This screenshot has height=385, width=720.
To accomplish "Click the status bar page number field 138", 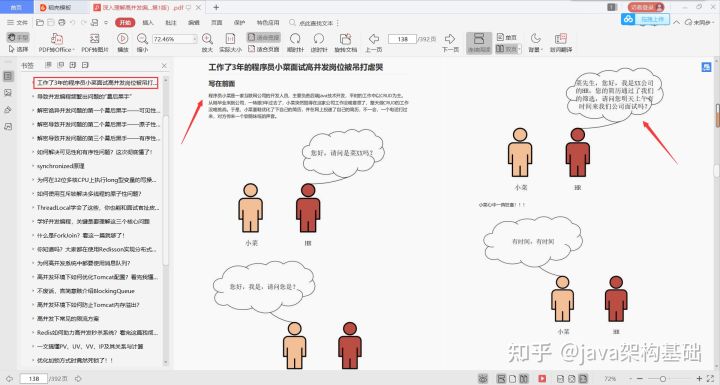I will [x=34, y=379].
